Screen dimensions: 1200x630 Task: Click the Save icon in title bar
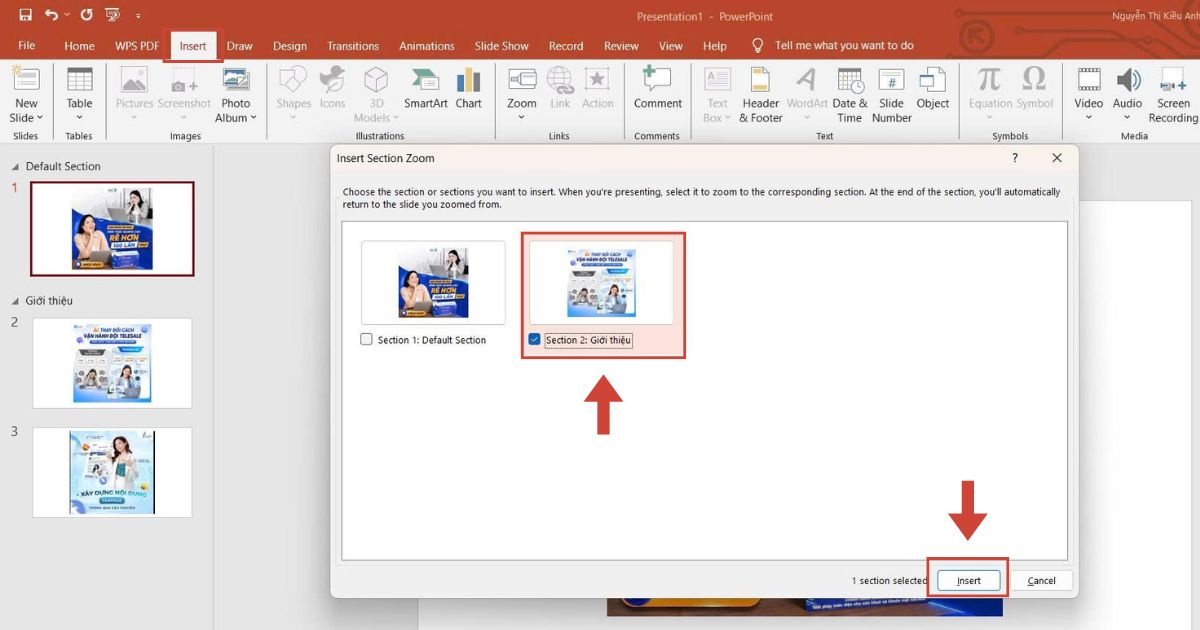pos(25,15)
